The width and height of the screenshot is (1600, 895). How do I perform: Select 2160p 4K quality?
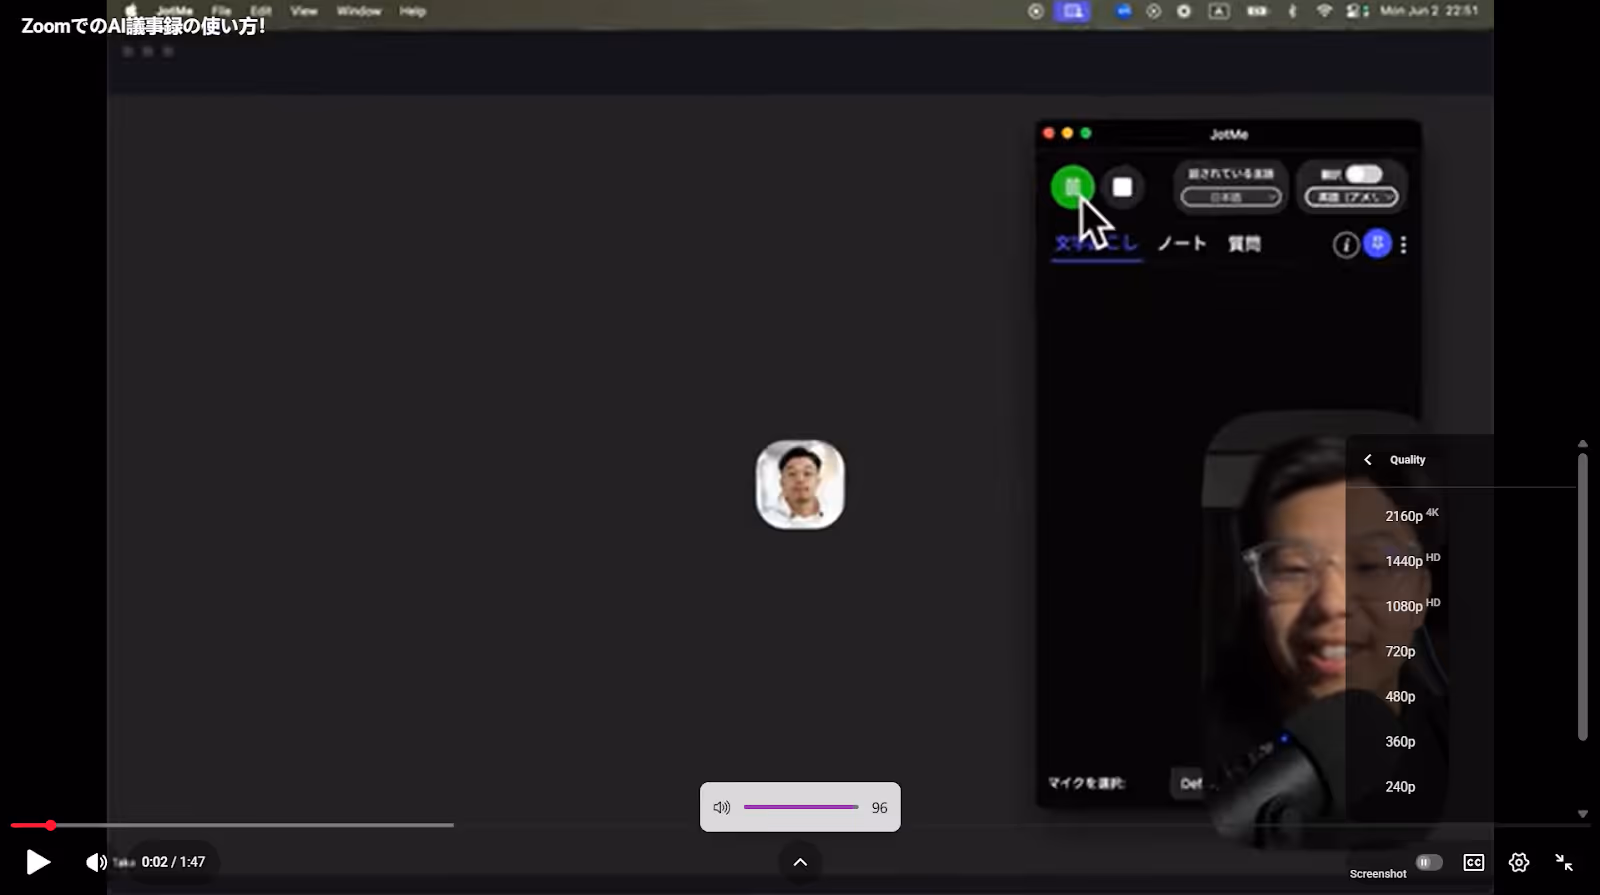[1411, 515]
